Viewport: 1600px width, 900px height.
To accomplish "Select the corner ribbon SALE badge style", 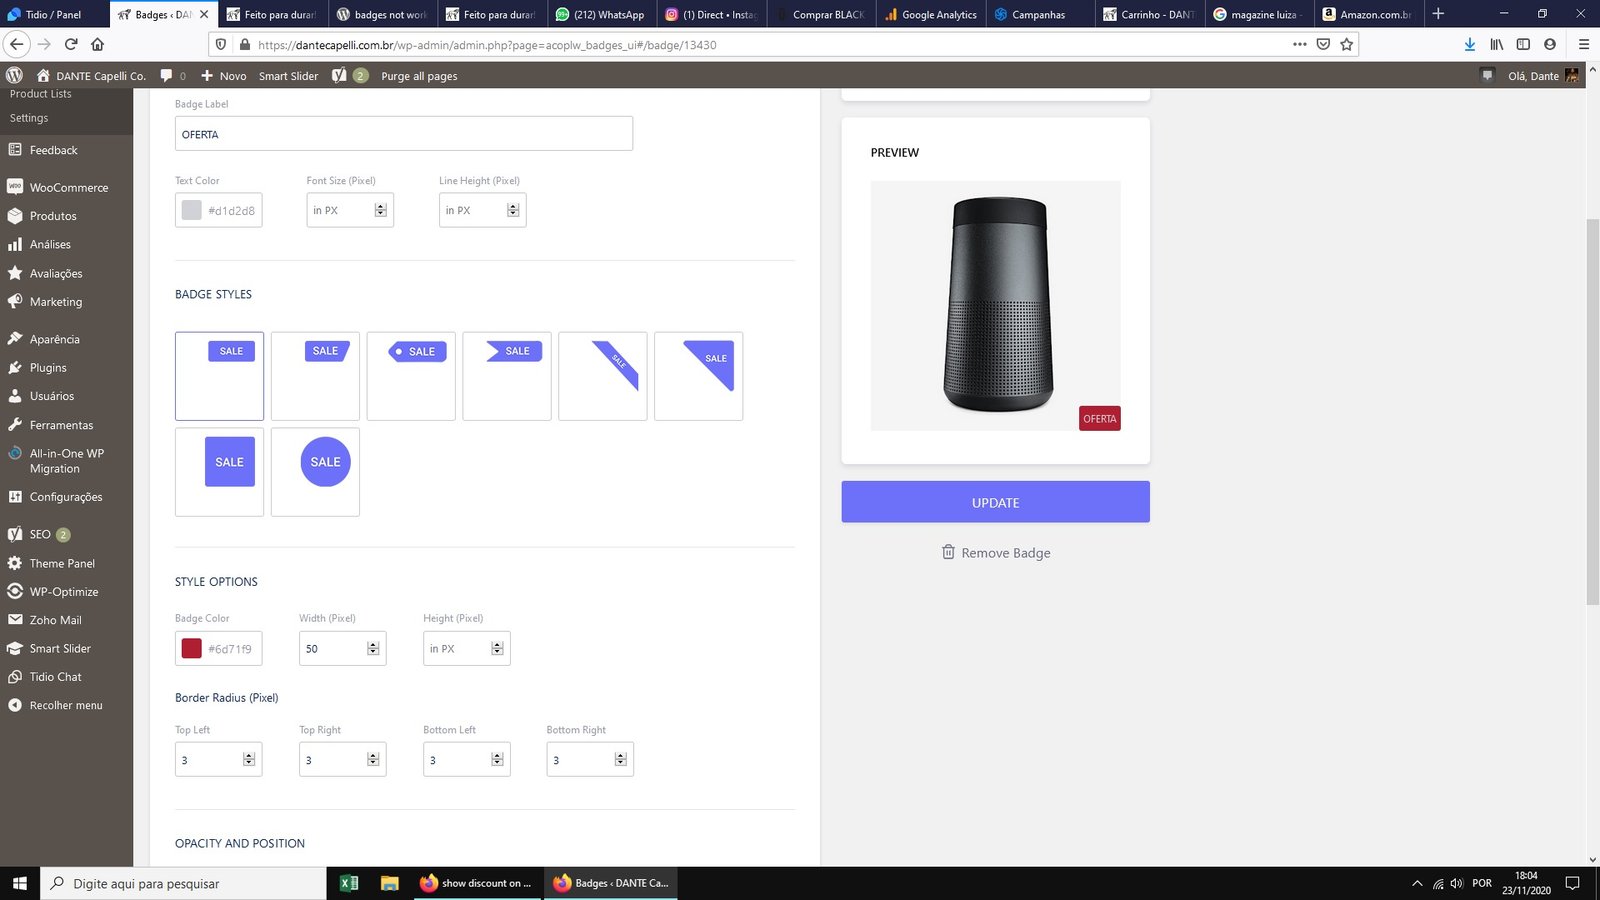I will 603,376.
